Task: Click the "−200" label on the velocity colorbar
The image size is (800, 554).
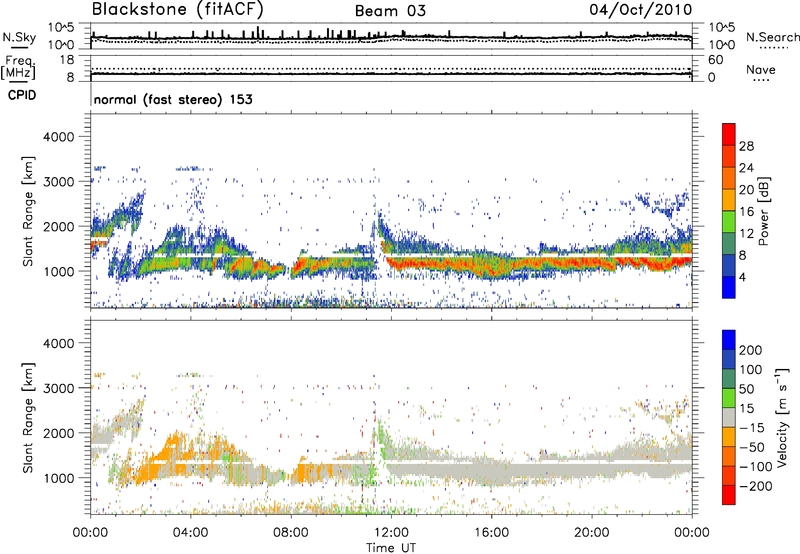Action: tap(756, 486)
